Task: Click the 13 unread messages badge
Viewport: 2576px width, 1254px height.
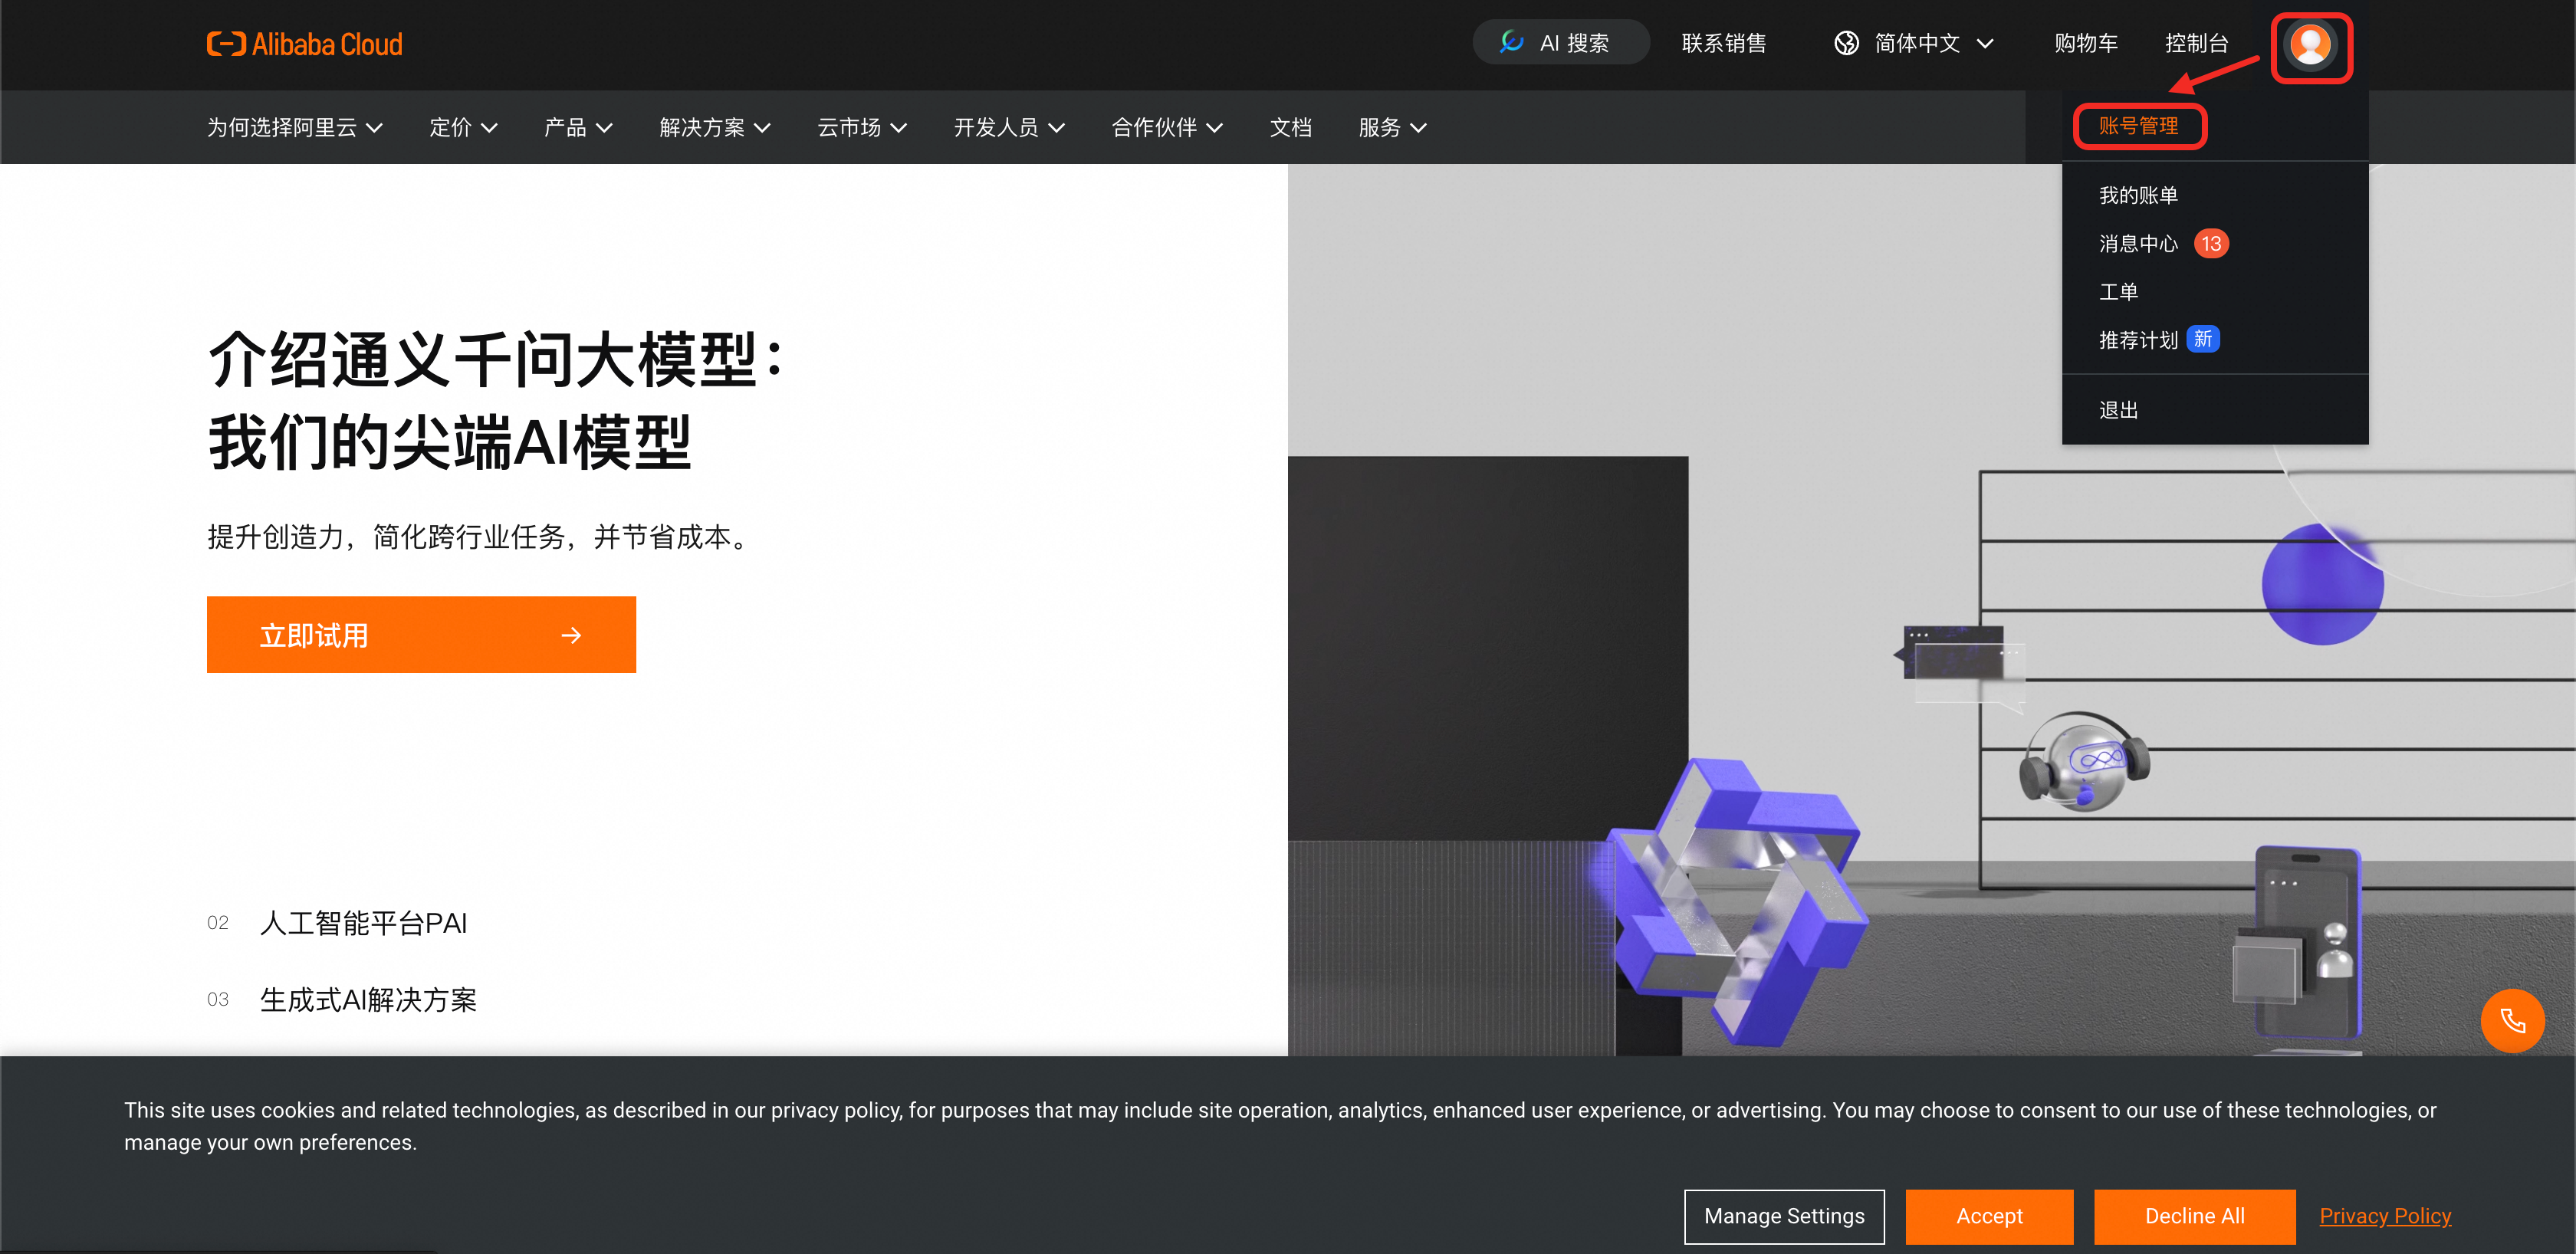Action: point(2211,243)
